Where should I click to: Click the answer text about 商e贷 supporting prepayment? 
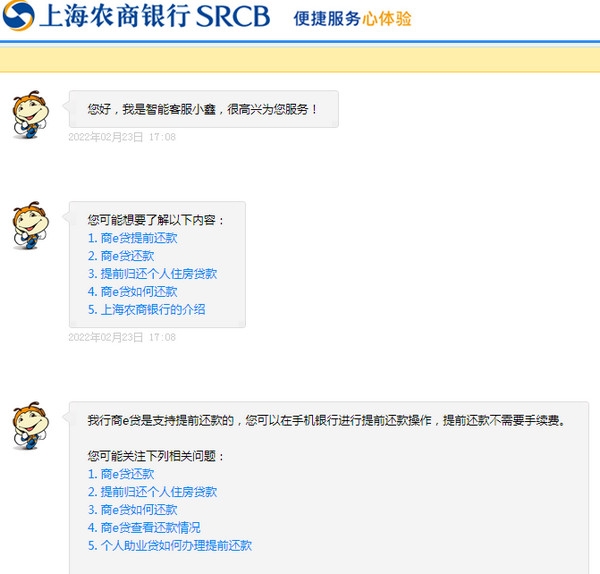point(326,421)
